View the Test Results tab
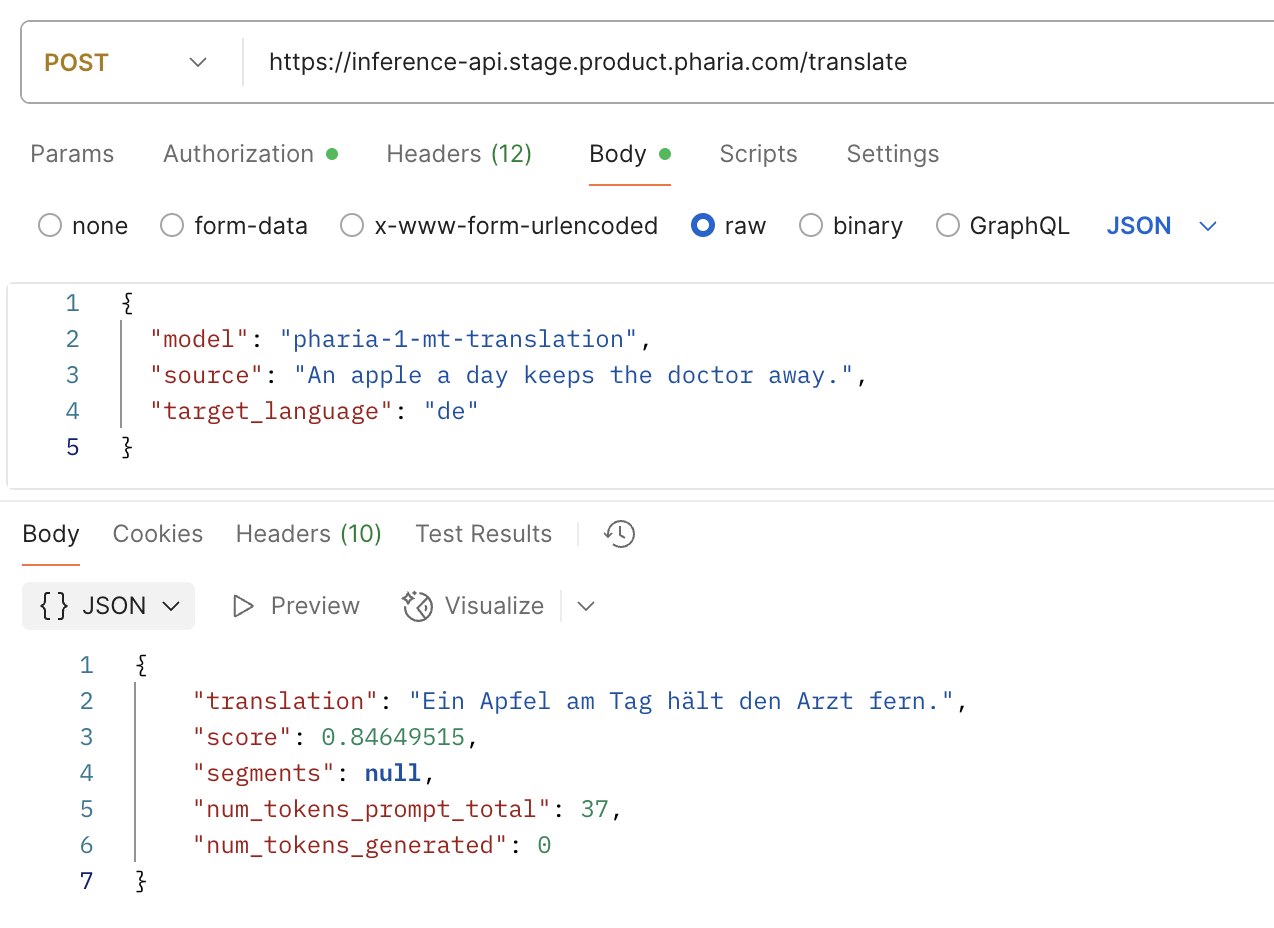The height and width of the screenshot is (928, 1274). [x=483, y=534]
